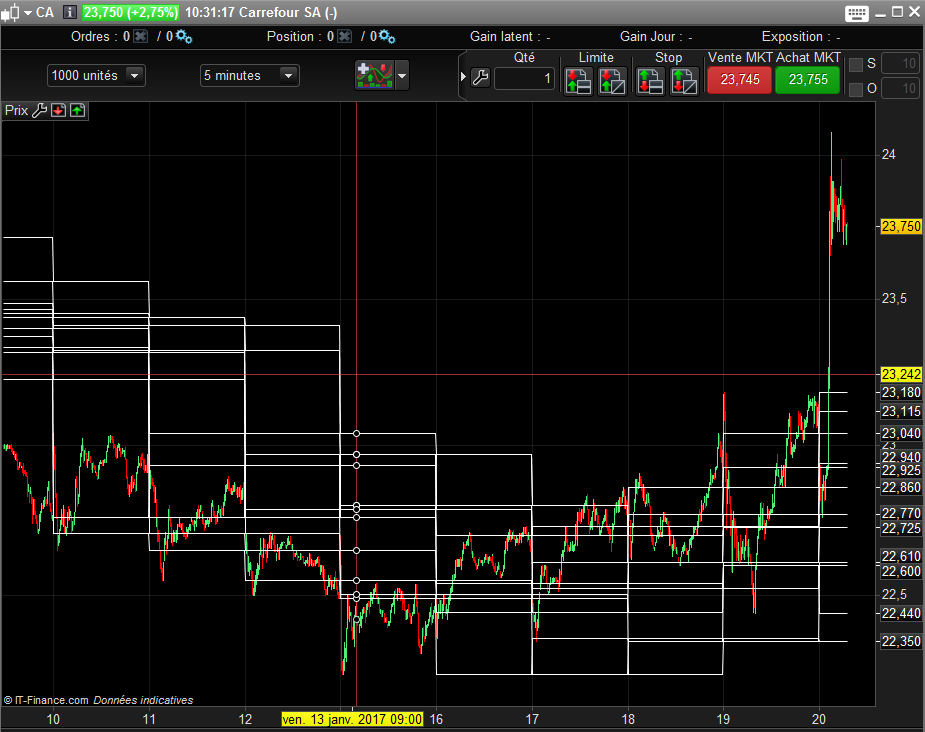Viewport: 925px width, 732px height.
Task: Close position using the Position X icon
Action: tap(345, 37)
